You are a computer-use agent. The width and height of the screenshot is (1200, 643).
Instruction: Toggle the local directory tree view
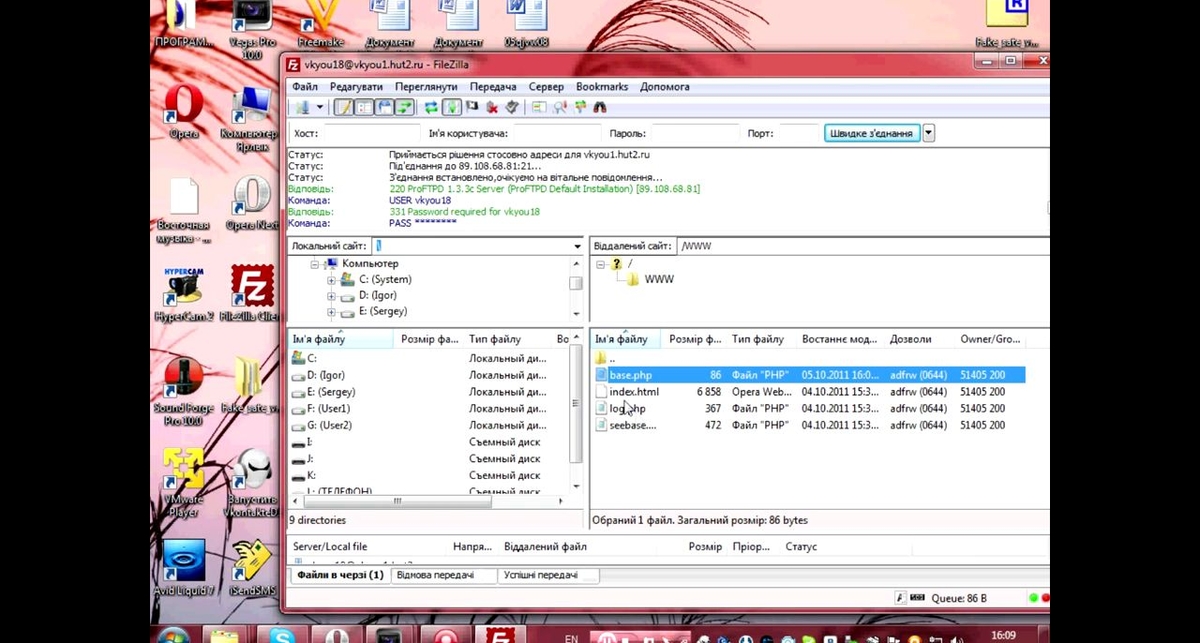[364, 108]
